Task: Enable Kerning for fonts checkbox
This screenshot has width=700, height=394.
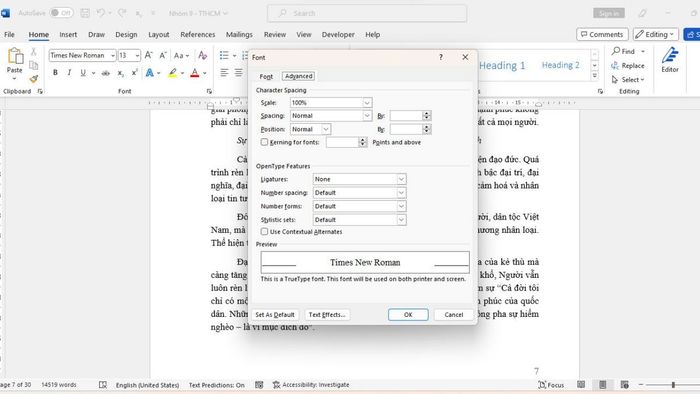Action: tap(264, 142)
